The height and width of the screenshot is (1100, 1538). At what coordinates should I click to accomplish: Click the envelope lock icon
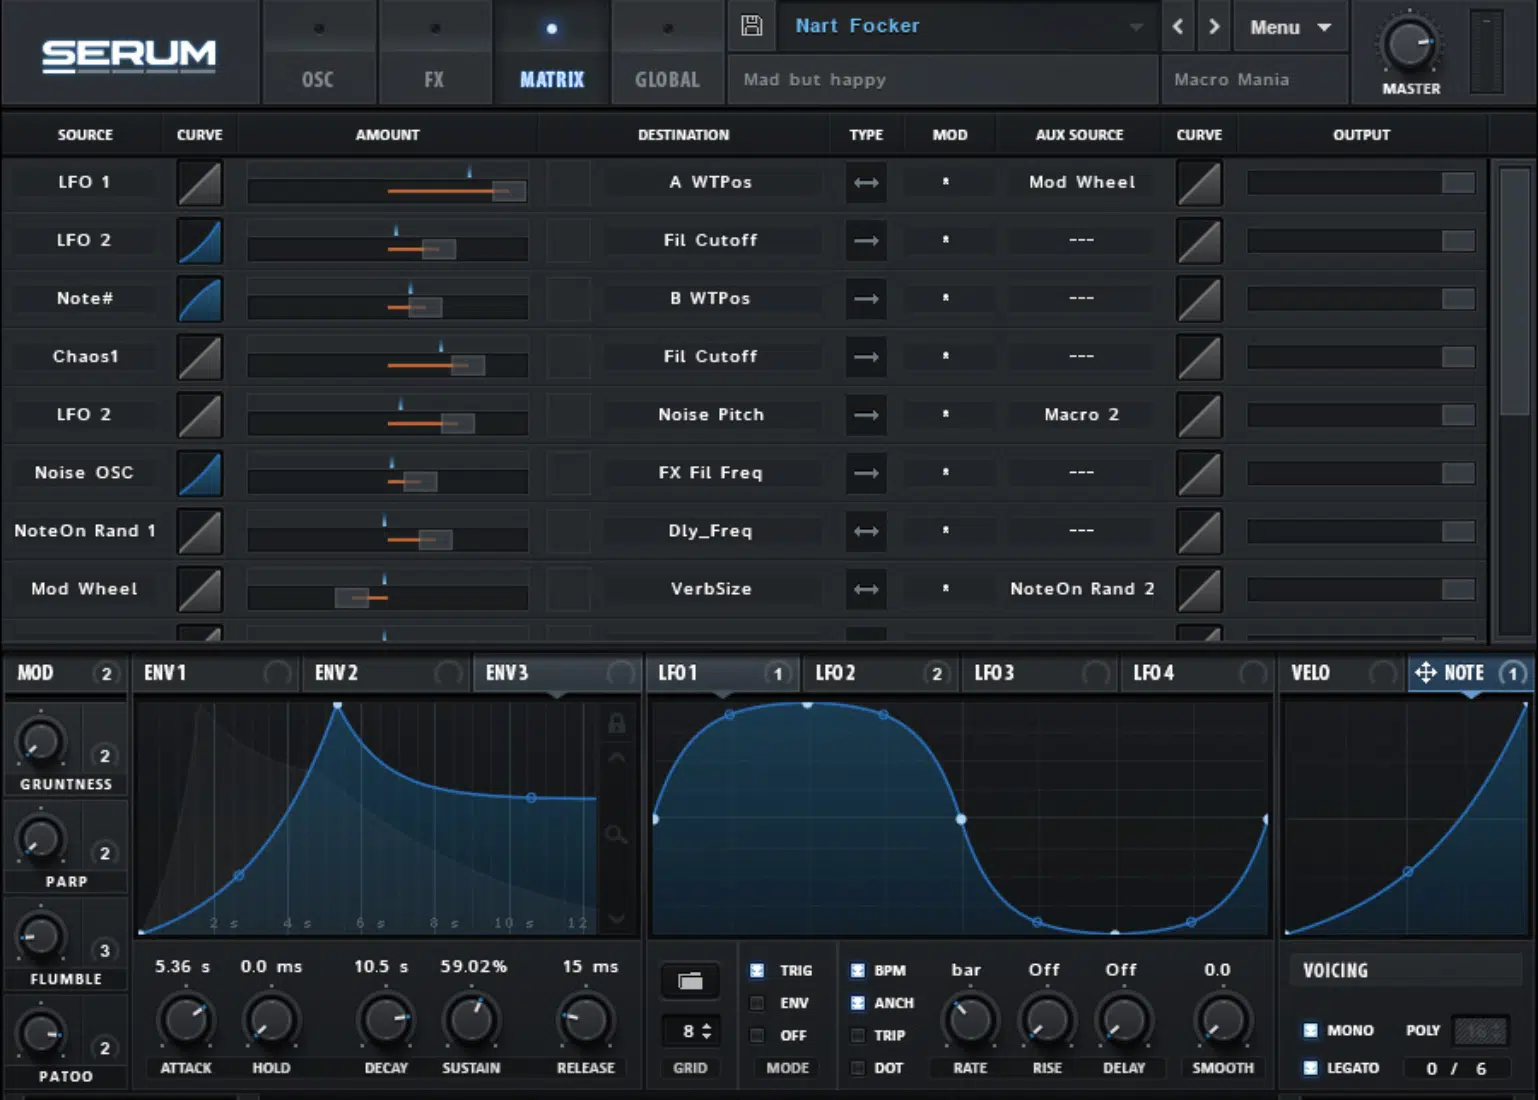(617, 722)
